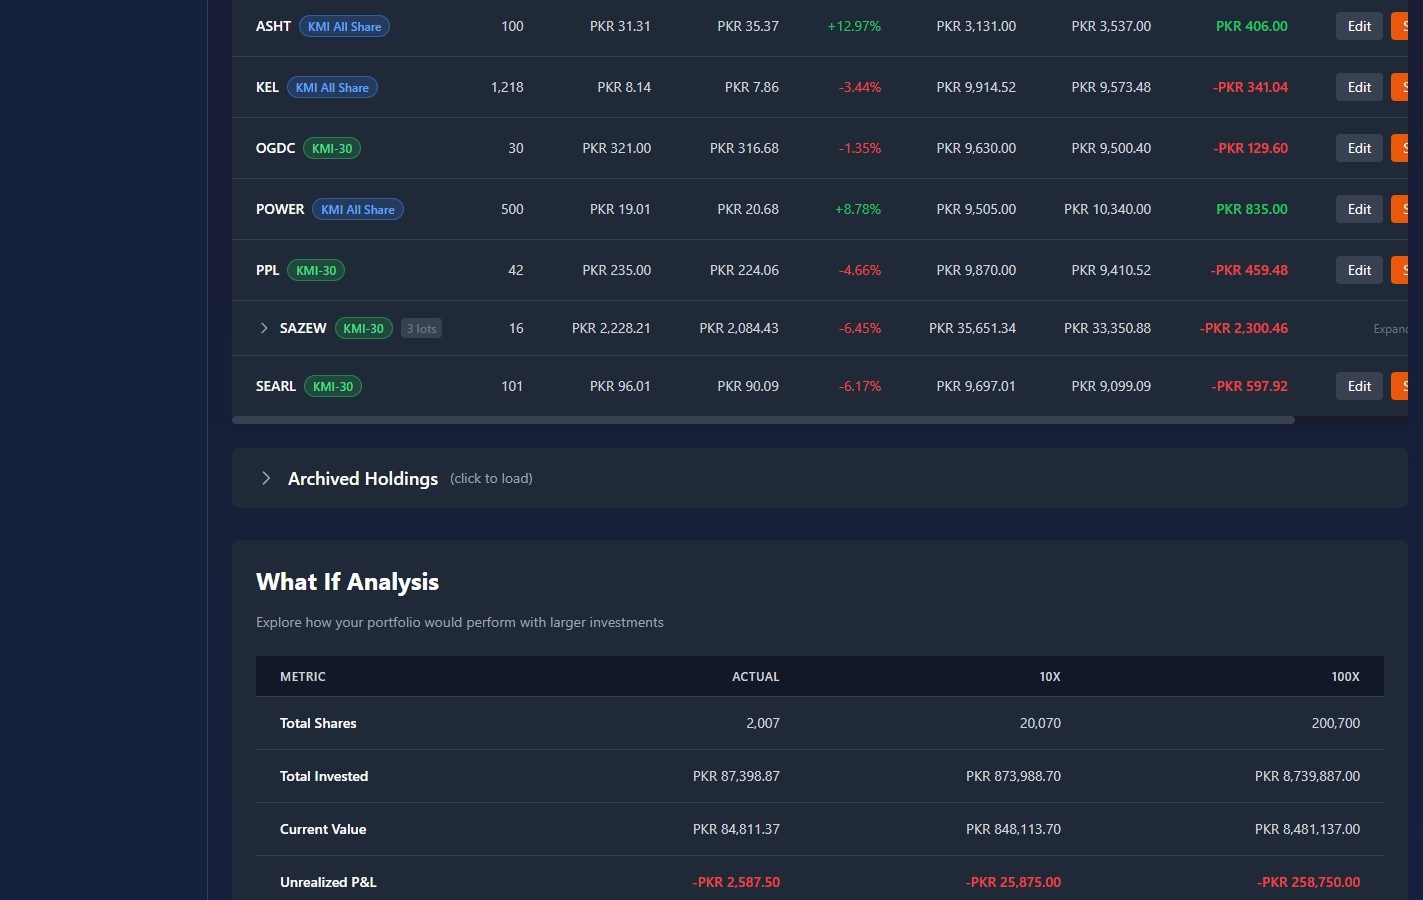Click the 3 lots badge on SAZEW
Image resolution: width=1423 pixels, height=900 pixels.
(421, 328)
